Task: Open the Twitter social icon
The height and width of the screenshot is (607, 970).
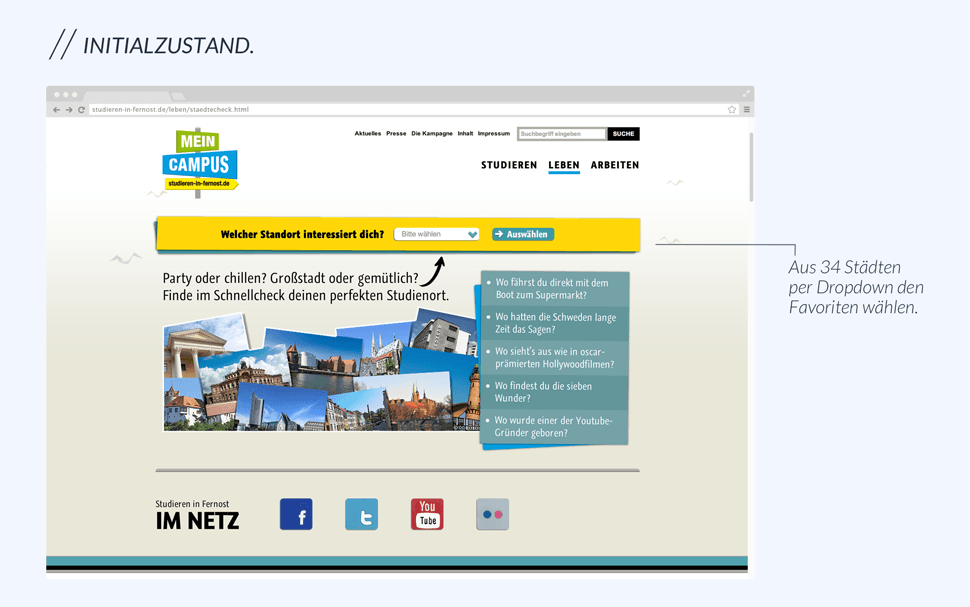Action: [361, 514]
